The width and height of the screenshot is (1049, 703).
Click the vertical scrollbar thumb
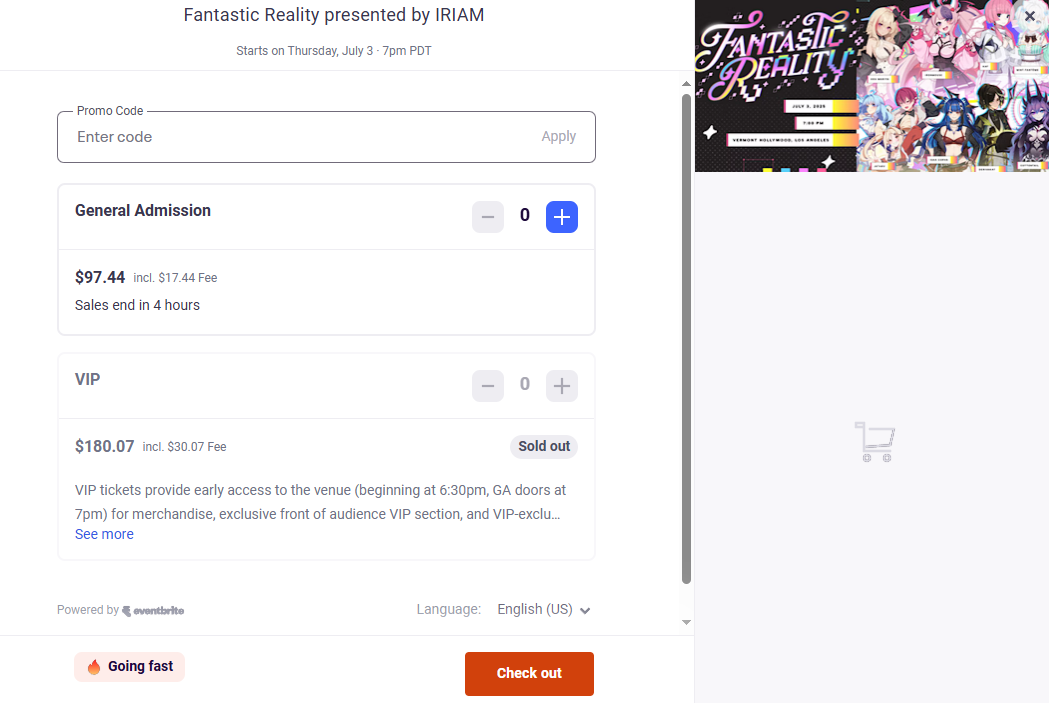[686, 338]
